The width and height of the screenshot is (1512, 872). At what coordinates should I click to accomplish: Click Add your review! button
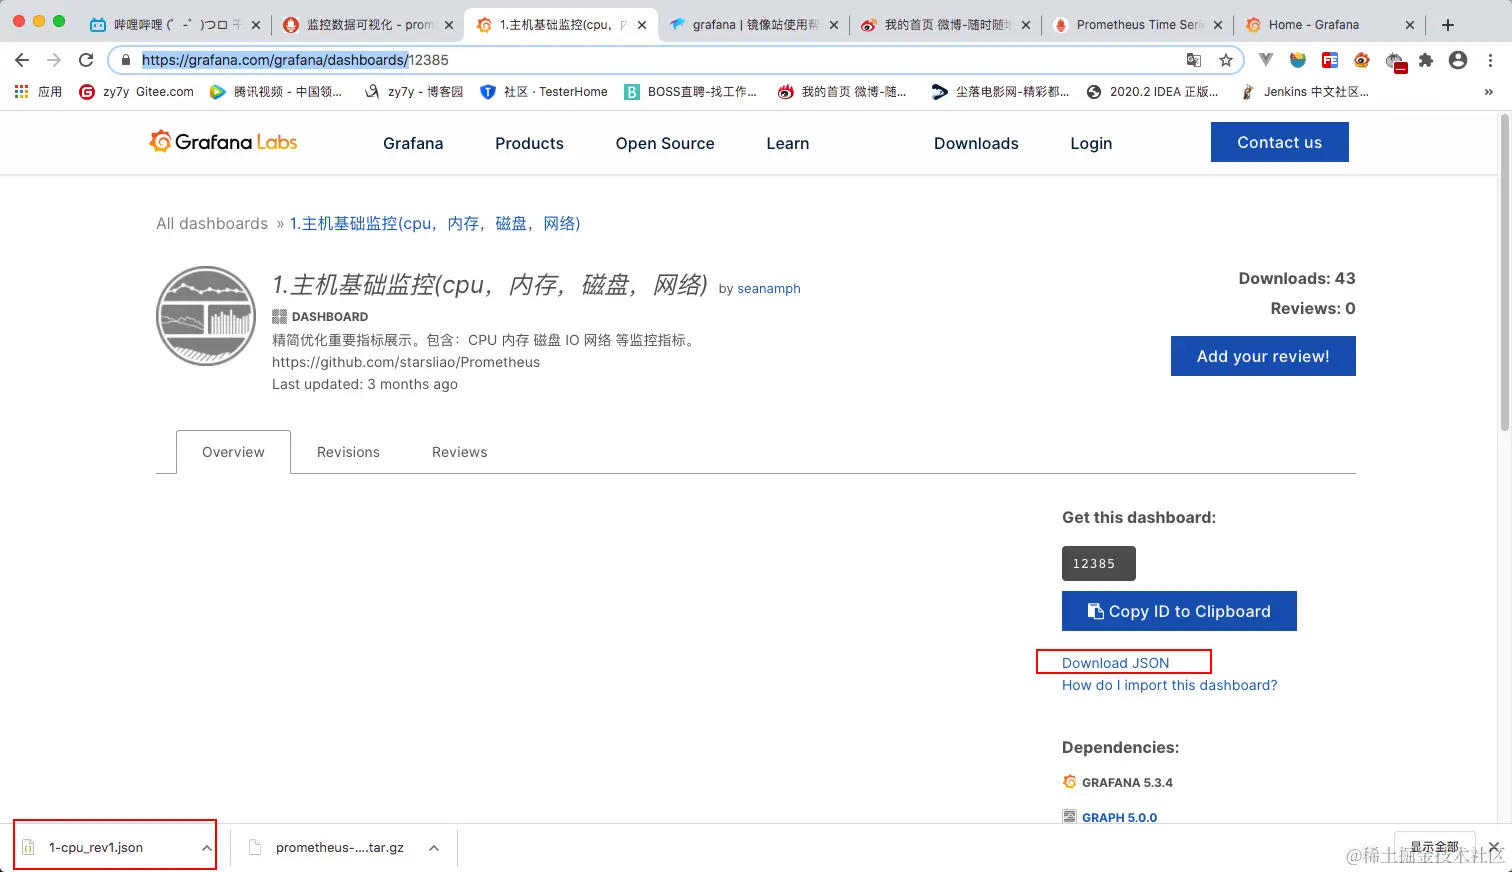tap(1263, 356)
